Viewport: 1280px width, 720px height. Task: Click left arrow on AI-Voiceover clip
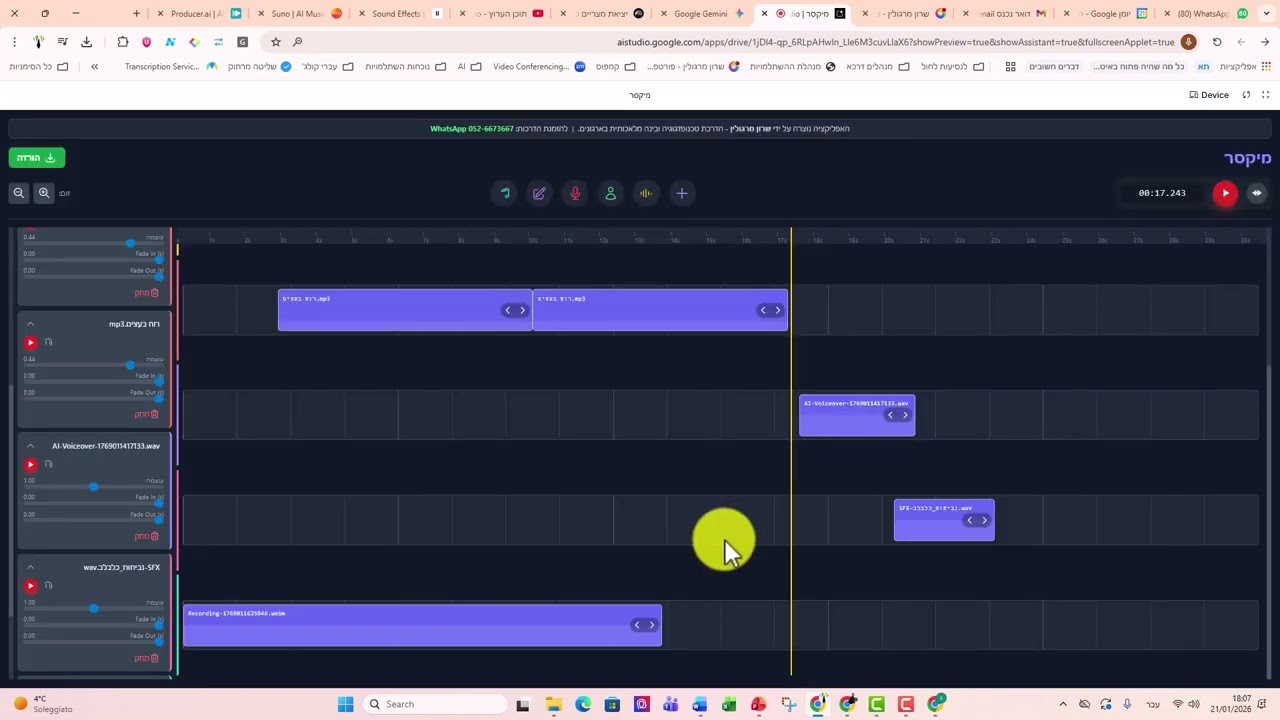[890, 415]
